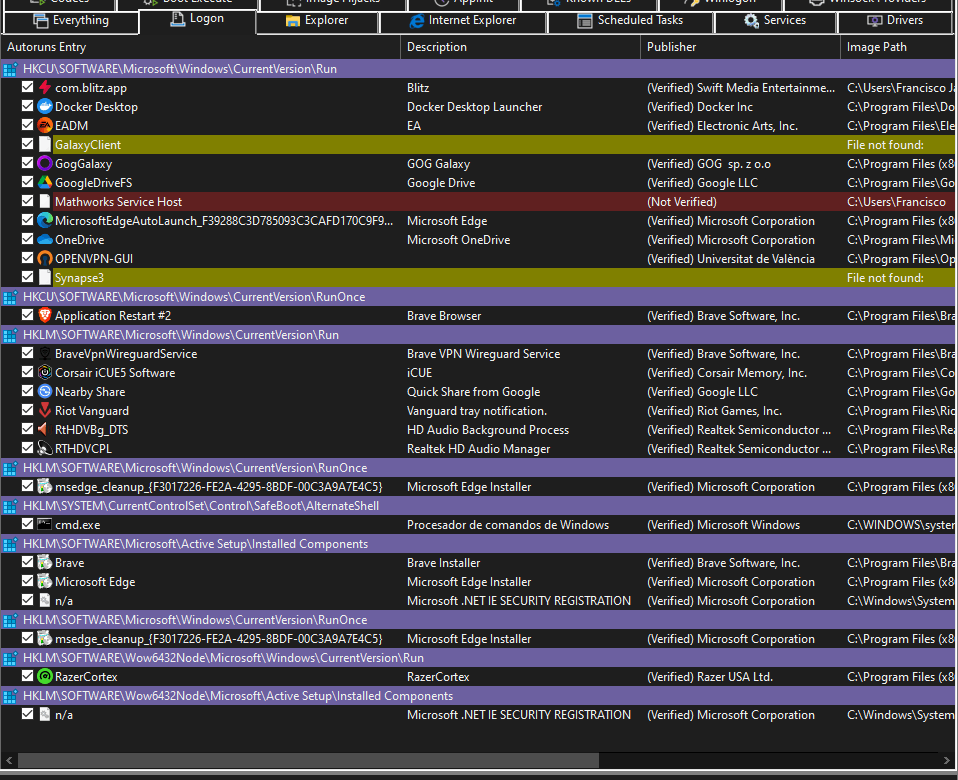Uncheck the GalaxyClient entry checkbox
Image resolution: width=958 pixels, height=780 pixels.
(x=27, y=144)
